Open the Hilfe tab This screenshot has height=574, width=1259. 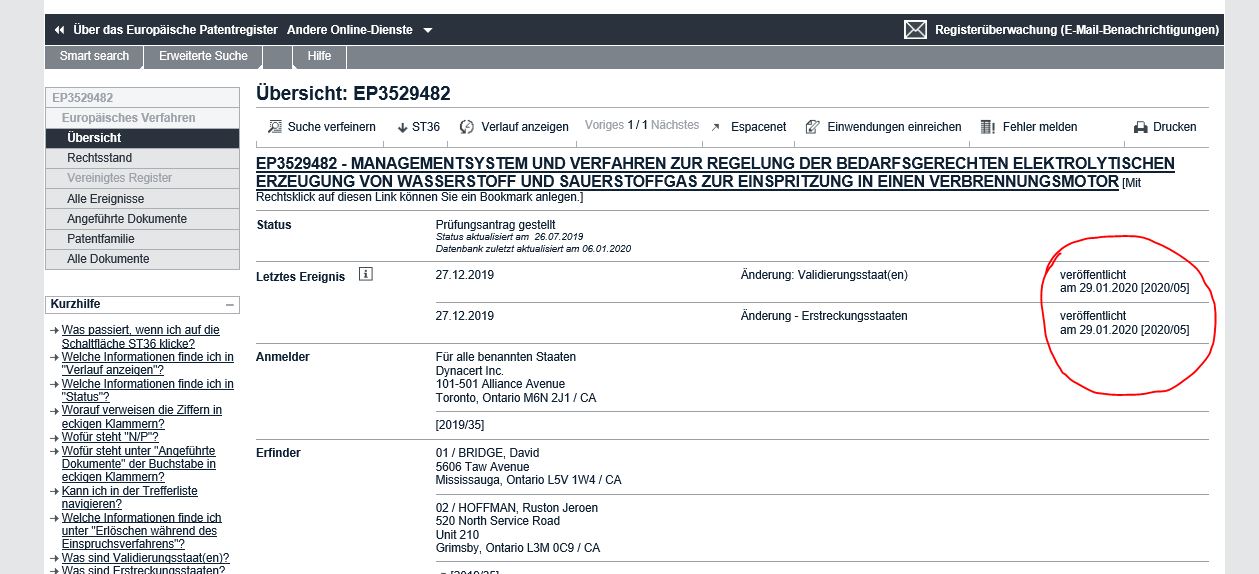point(319,56)
